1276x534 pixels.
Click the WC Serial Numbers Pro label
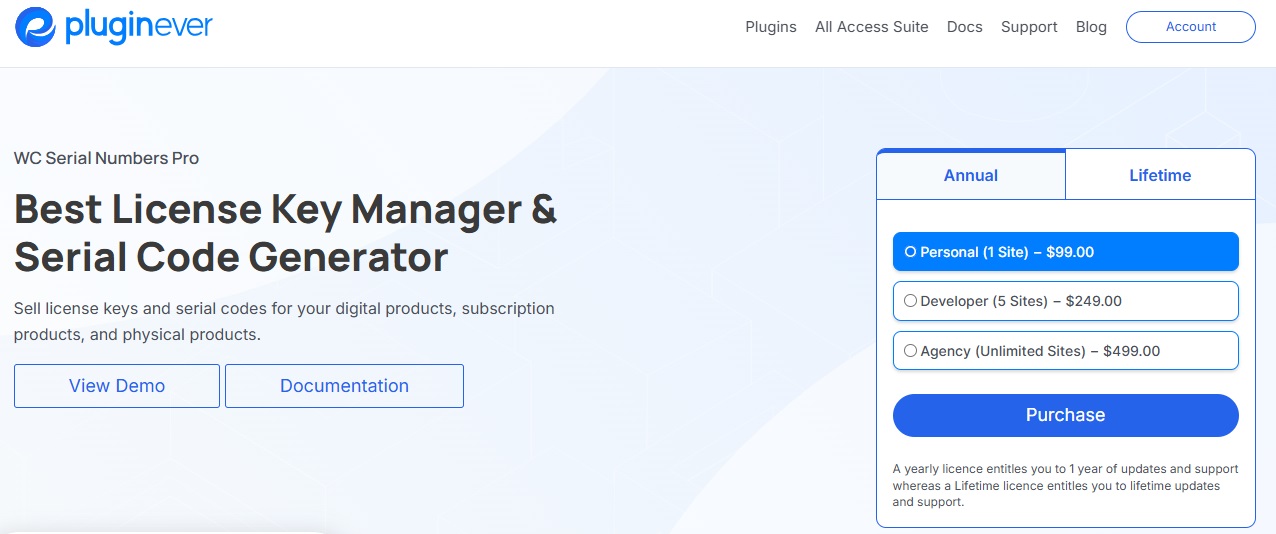106,158
